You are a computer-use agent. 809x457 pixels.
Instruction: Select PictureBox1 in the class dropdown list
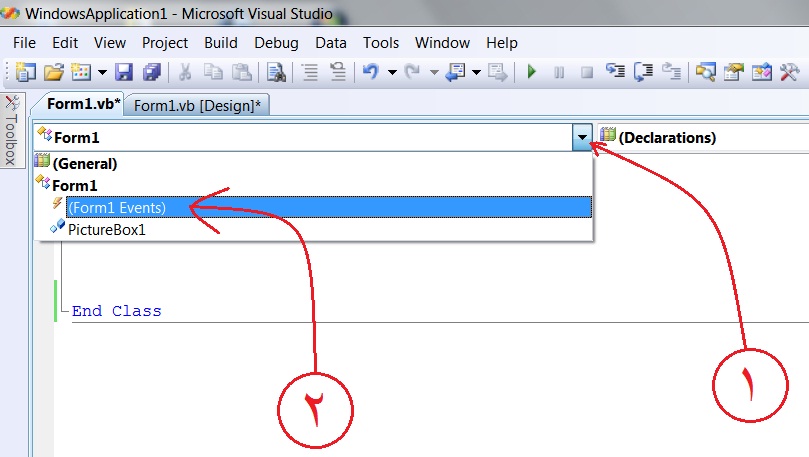tap(314, 230)
